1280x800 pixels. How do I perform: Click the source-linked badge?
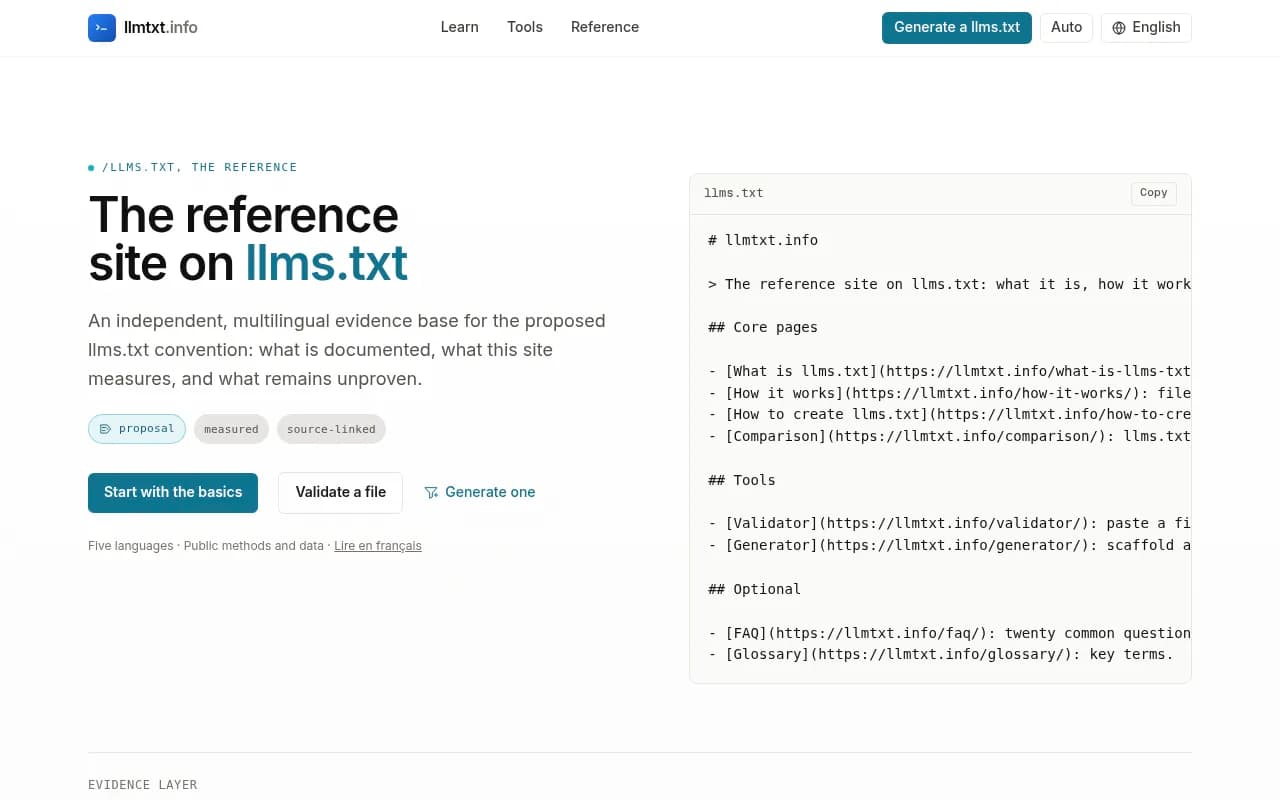point(331,429)
